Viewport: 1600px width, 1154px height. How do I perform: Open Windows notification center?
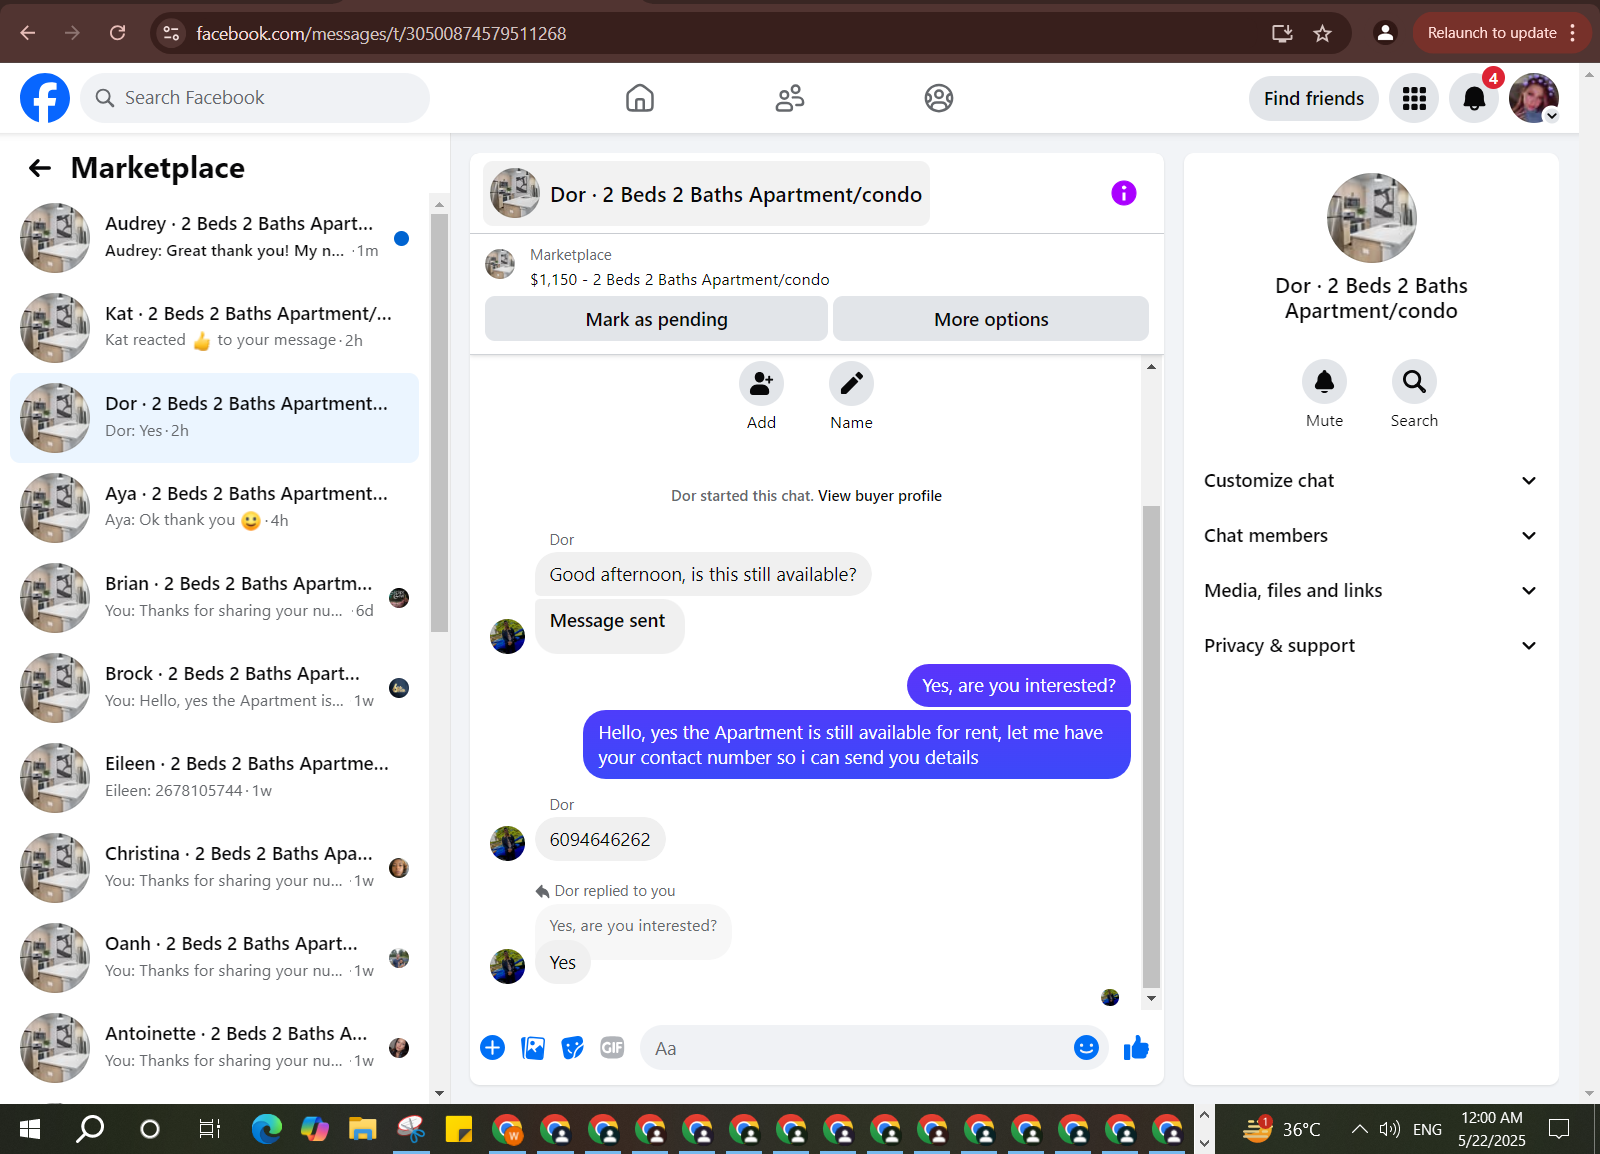(1559, 1129)
